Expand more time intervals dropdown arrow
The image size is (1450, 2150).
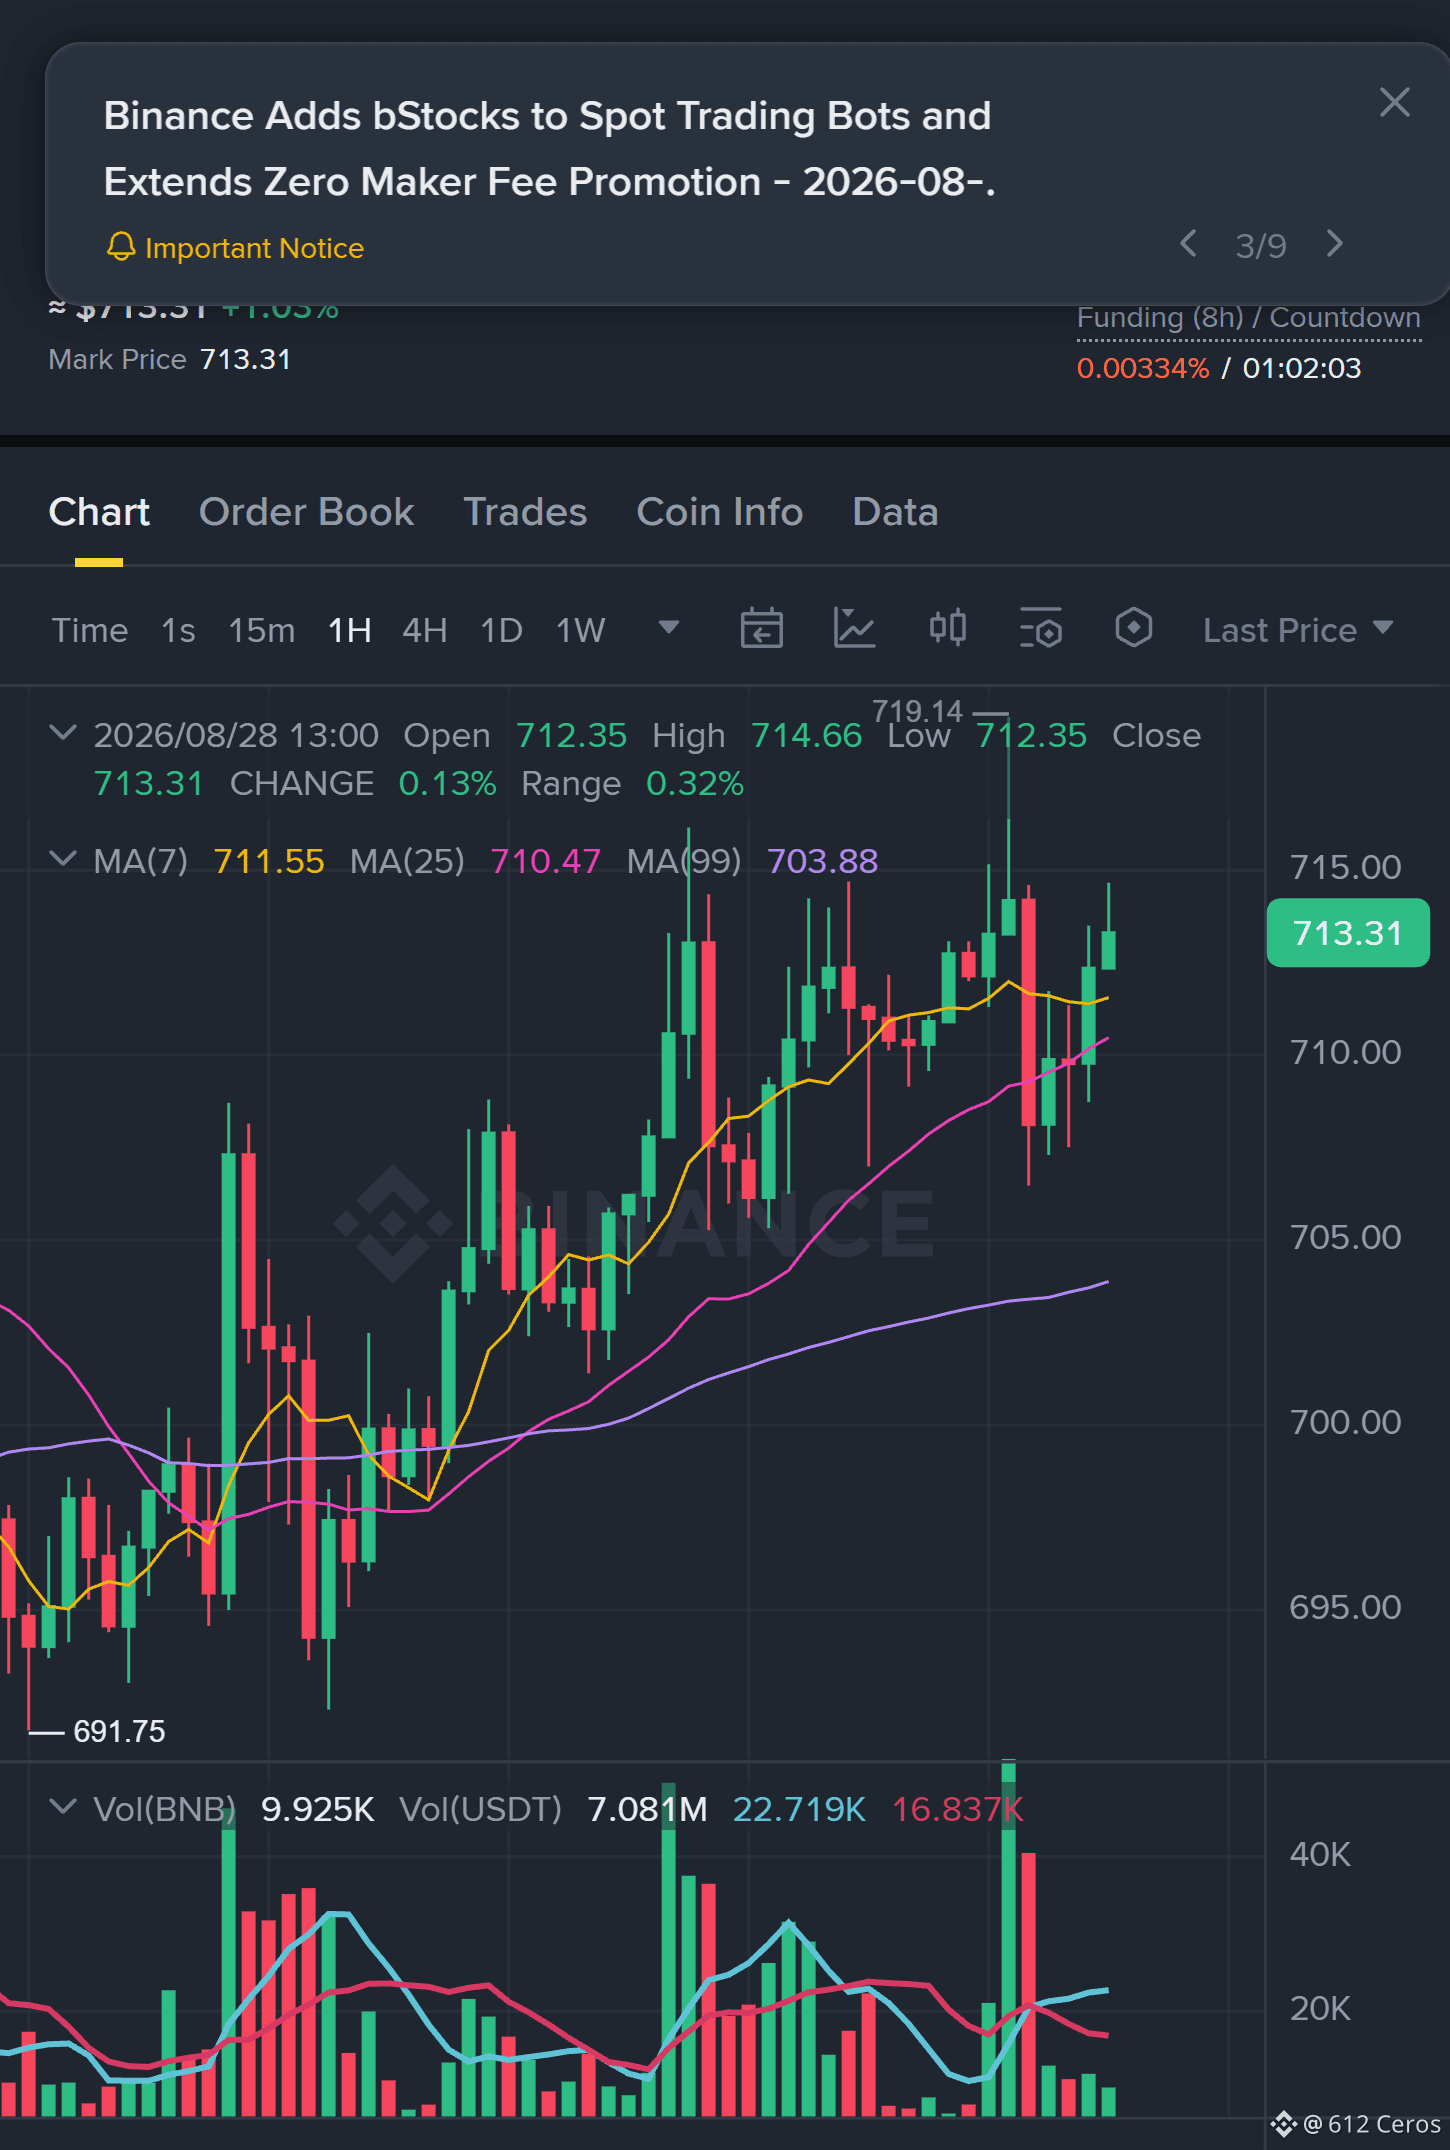(669, 628)
